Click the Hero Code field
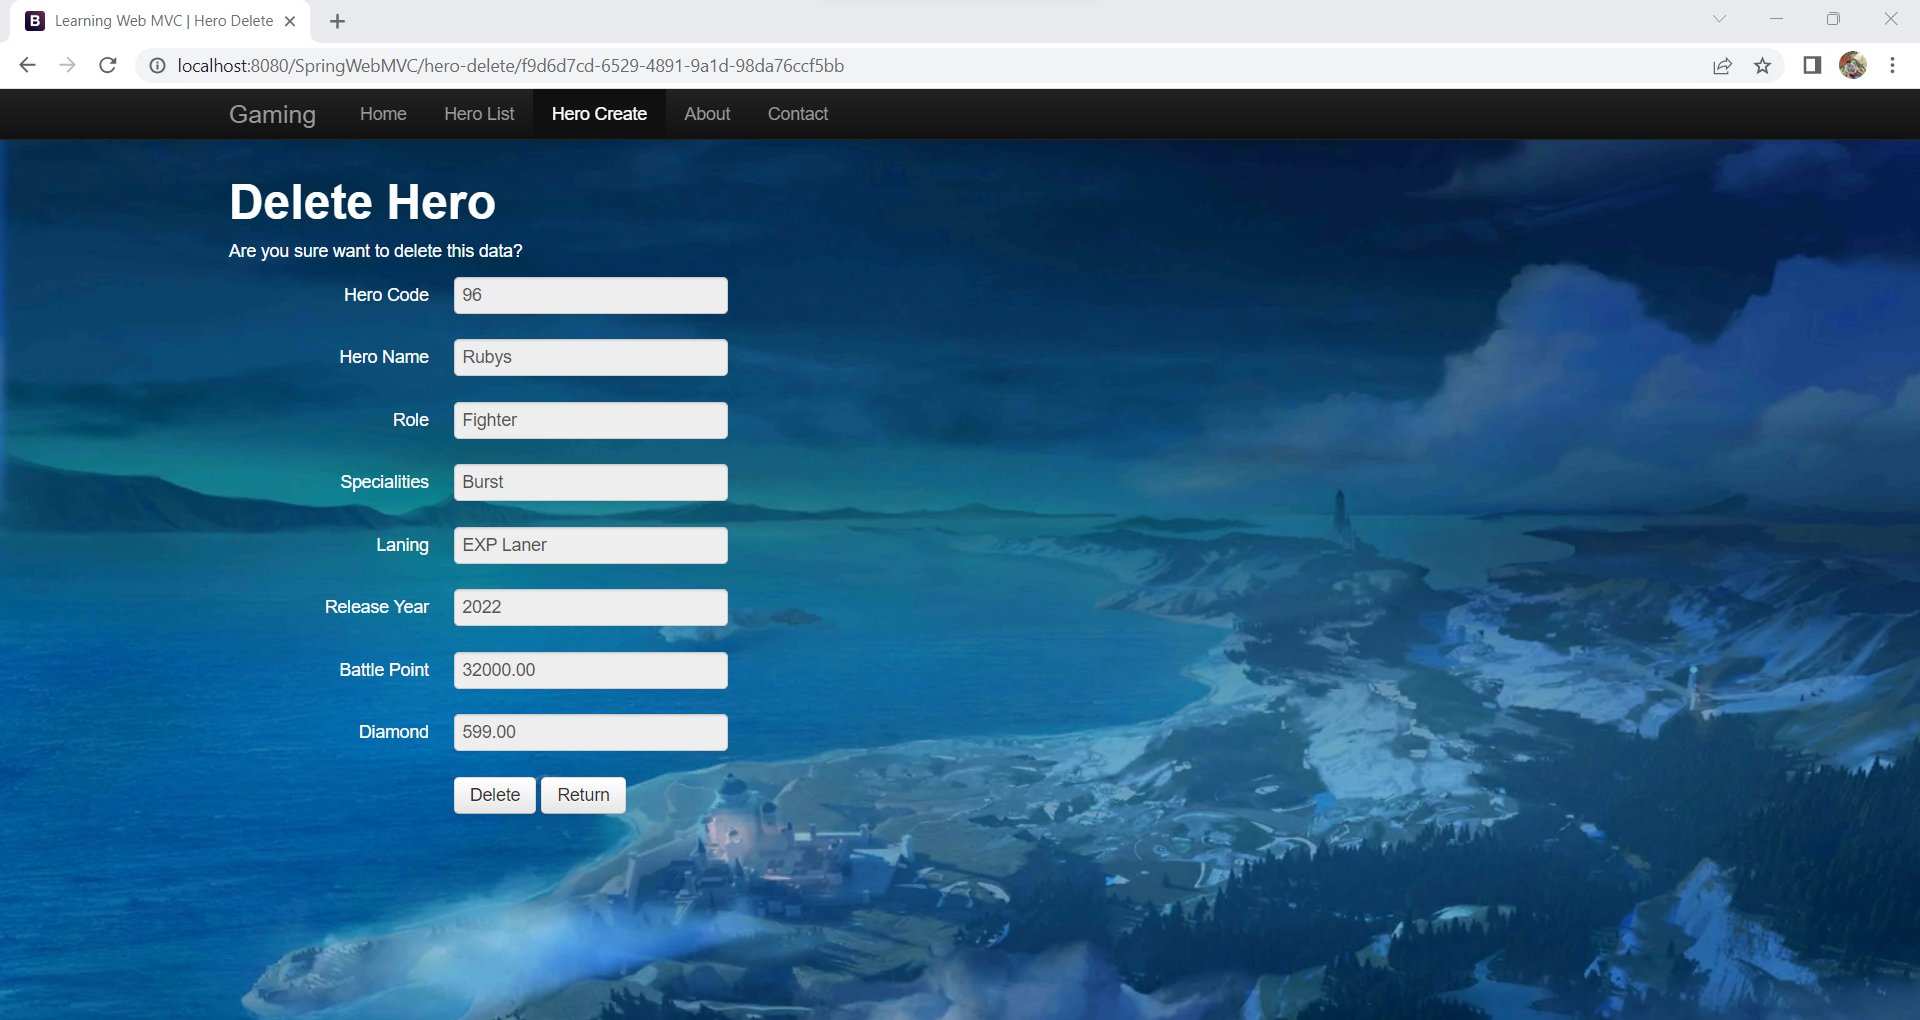 [x=591, y=295]
